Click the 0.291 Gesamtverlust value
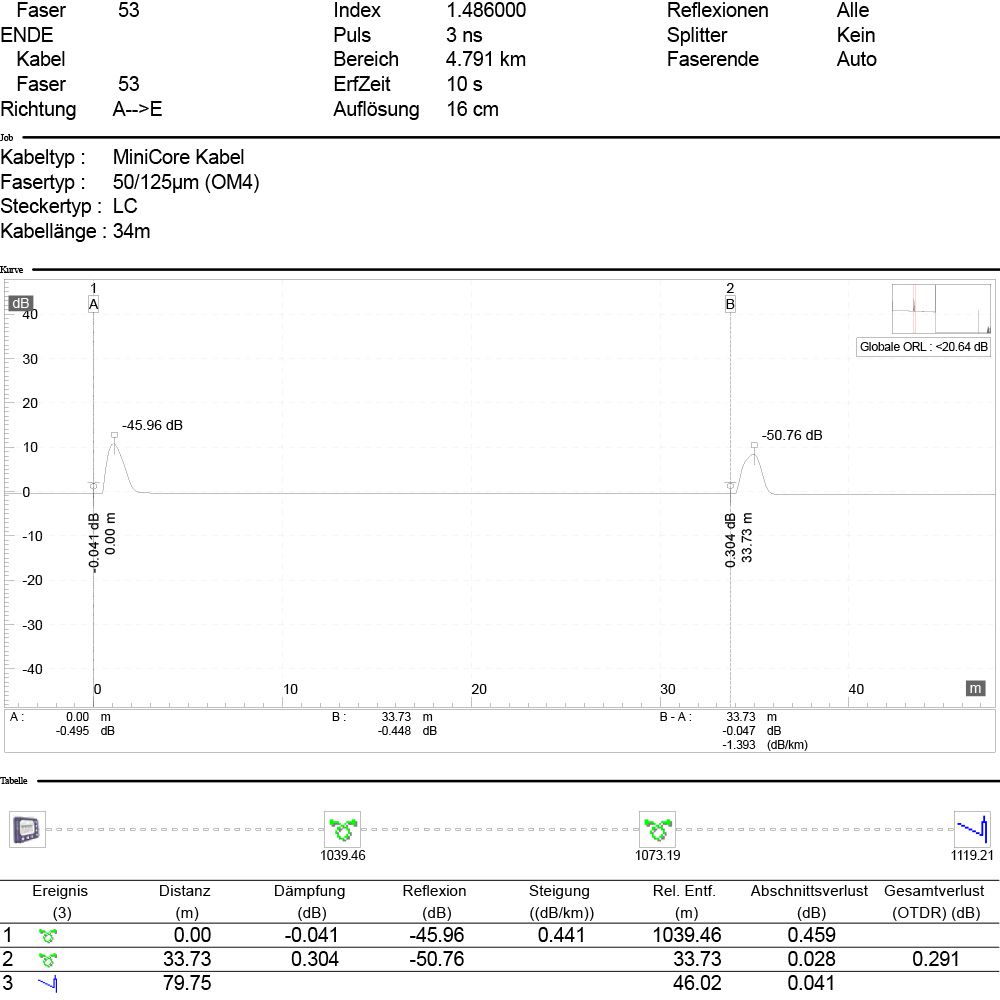 [935, 960]
